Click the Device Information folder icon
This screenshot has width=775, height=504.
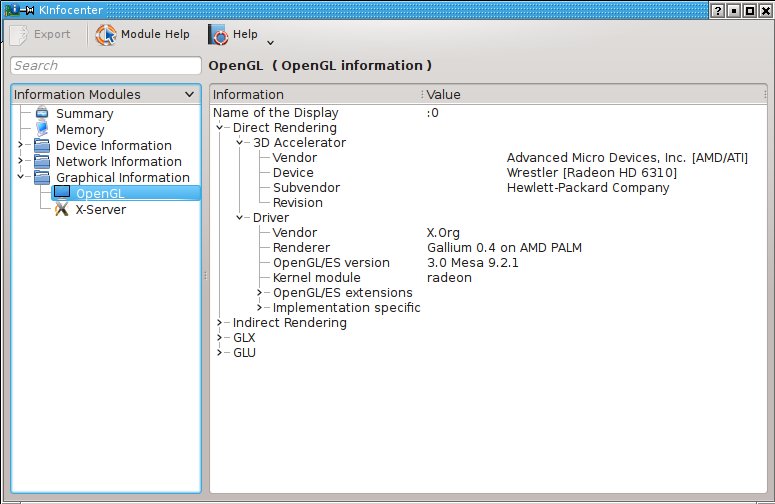(x=43, y=146)
